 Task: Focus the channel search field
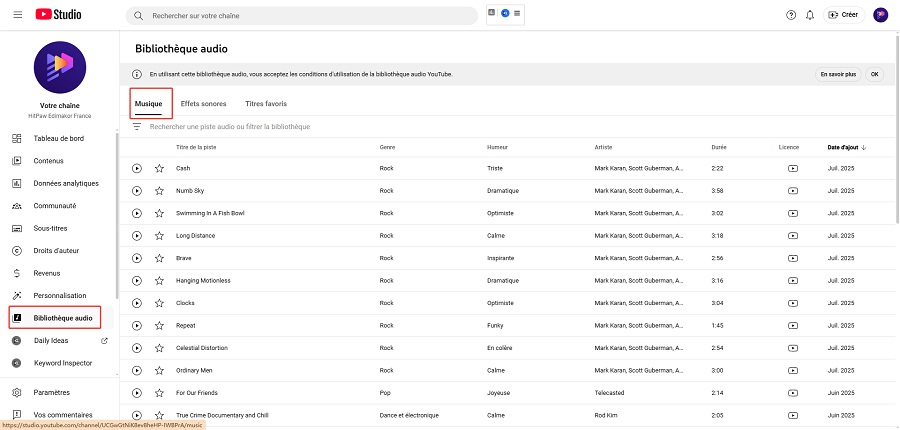coord(302,16)
